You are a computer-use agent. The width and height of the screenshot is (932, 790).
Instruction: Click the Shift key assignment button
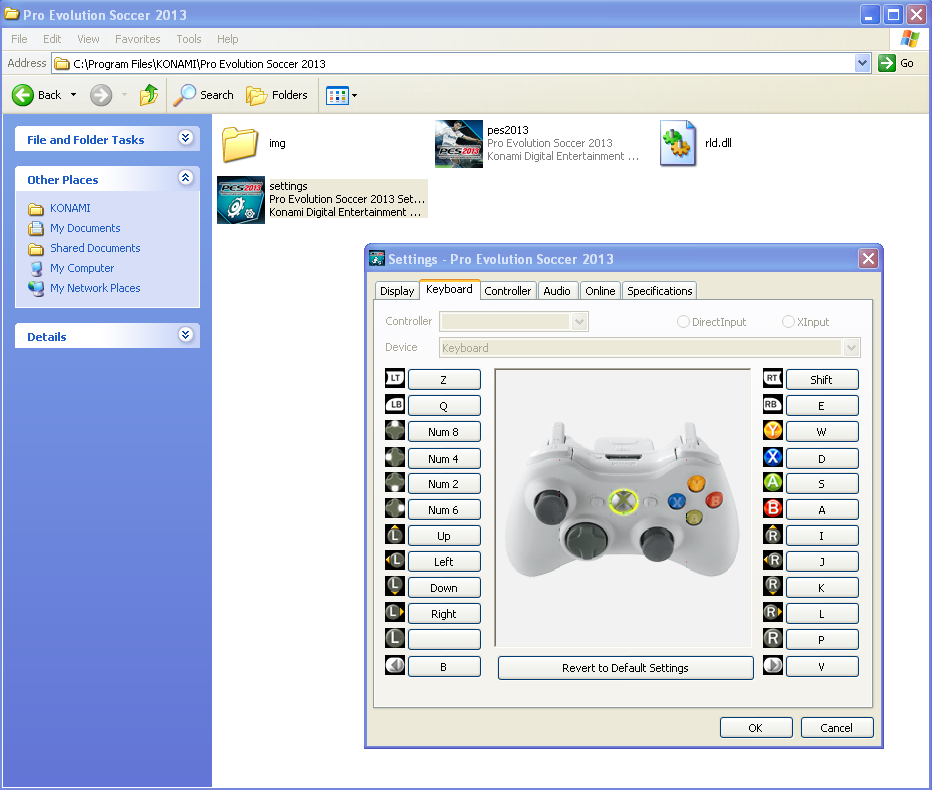tap(821, 379)
